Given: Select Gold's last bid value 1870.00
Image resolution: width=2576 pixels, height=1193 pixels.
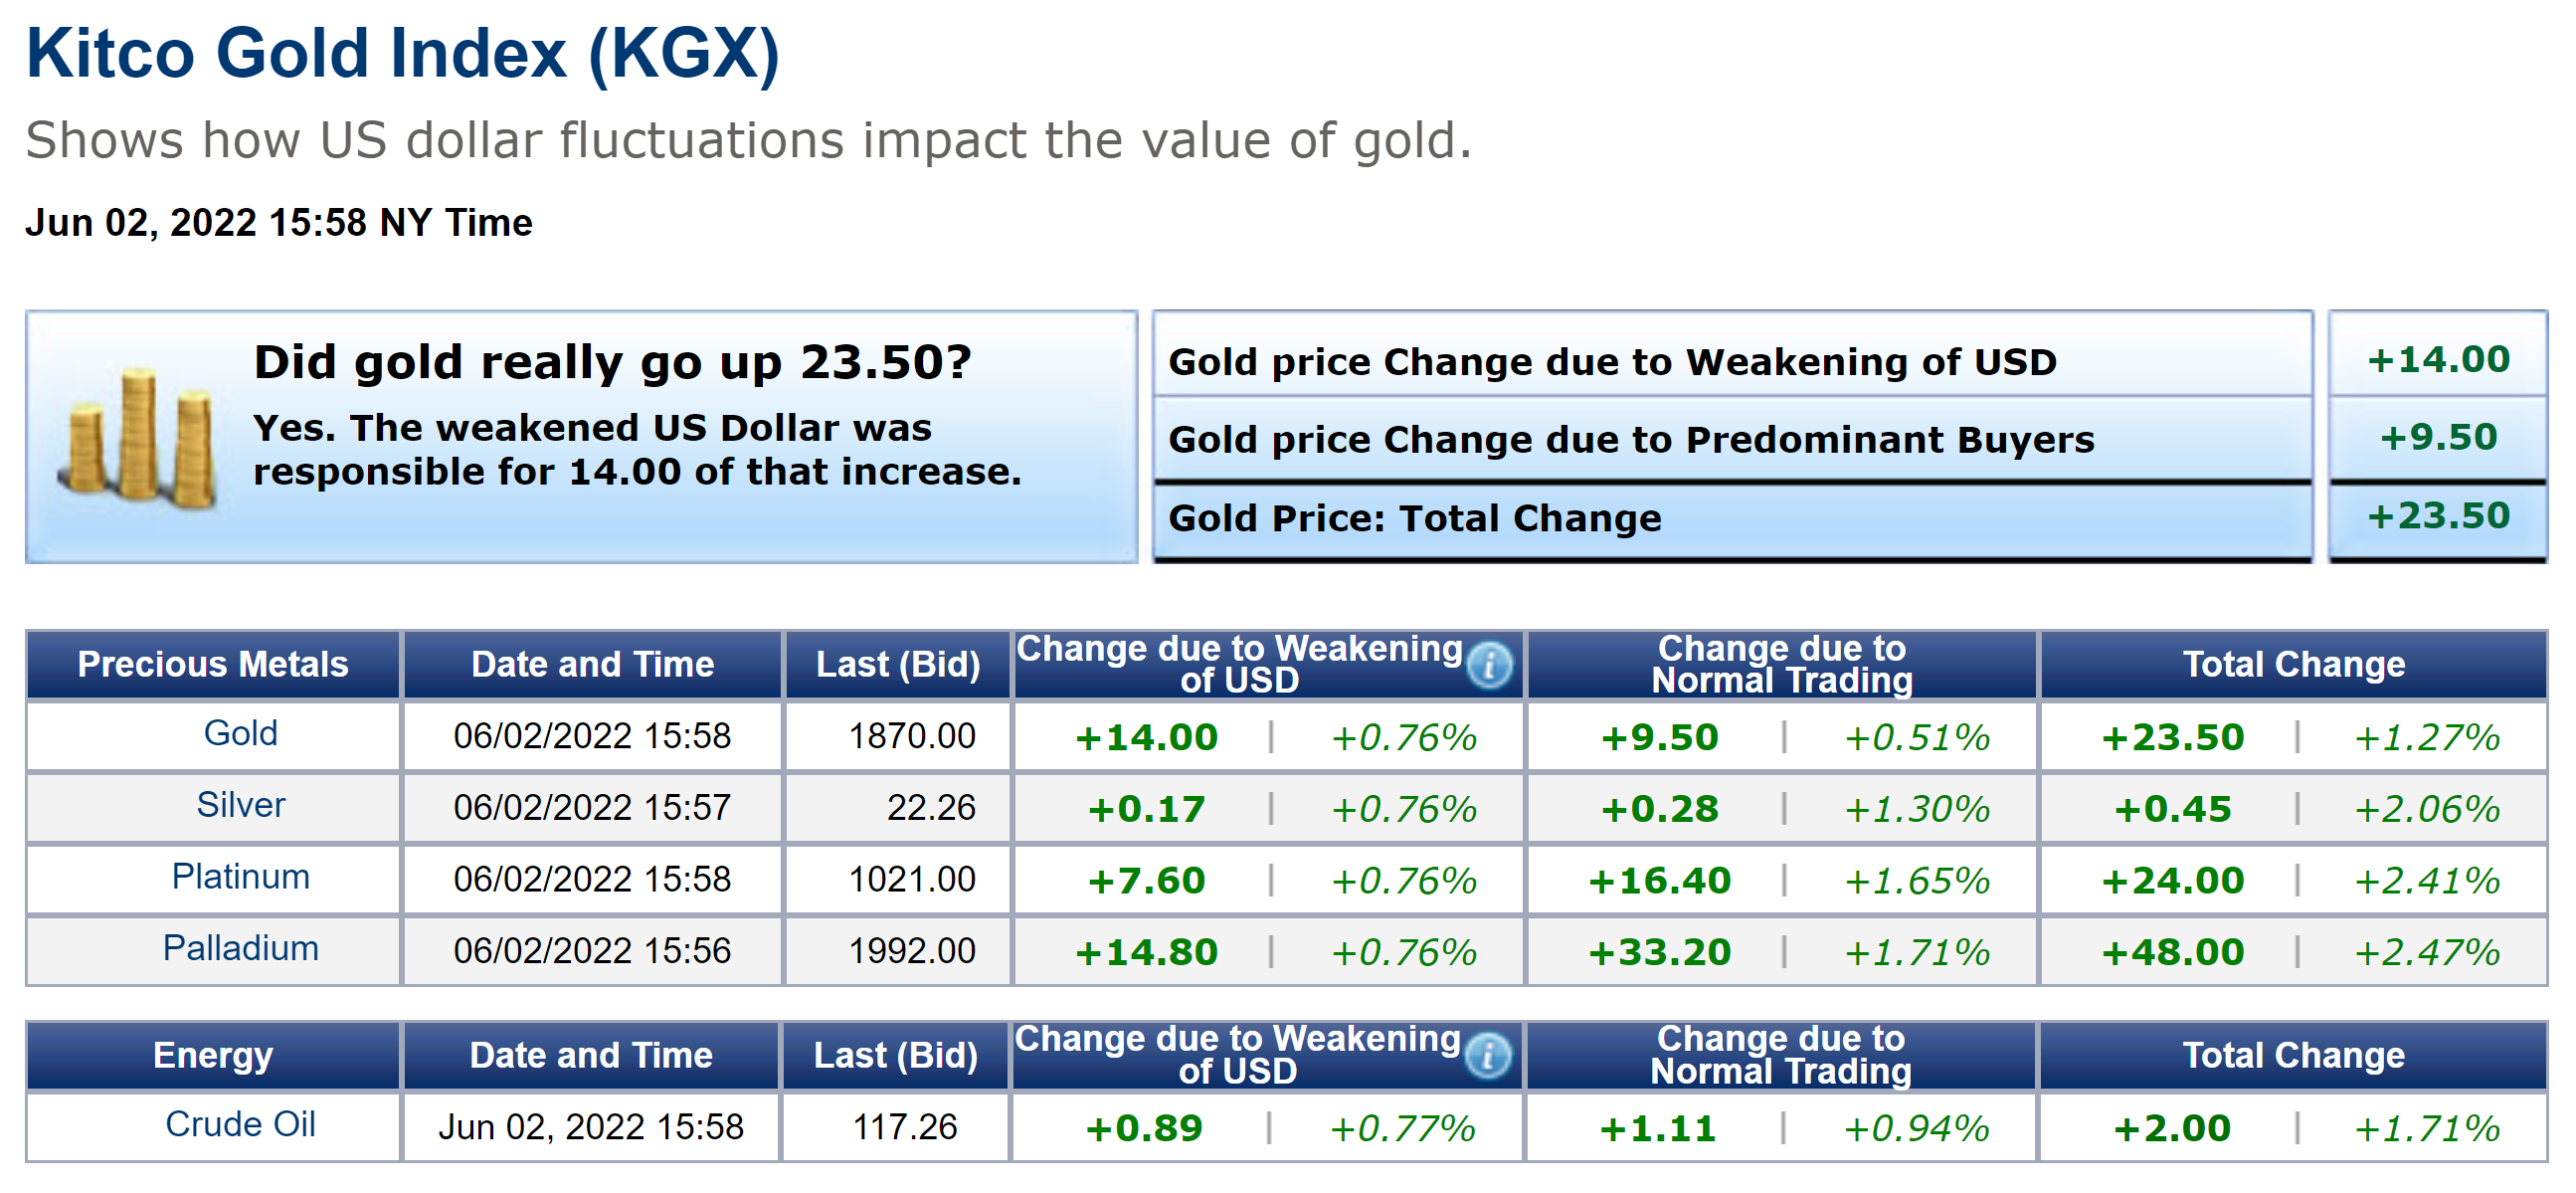Looking at the screenshot, I should pyautogui.click(x=911, y=737).
